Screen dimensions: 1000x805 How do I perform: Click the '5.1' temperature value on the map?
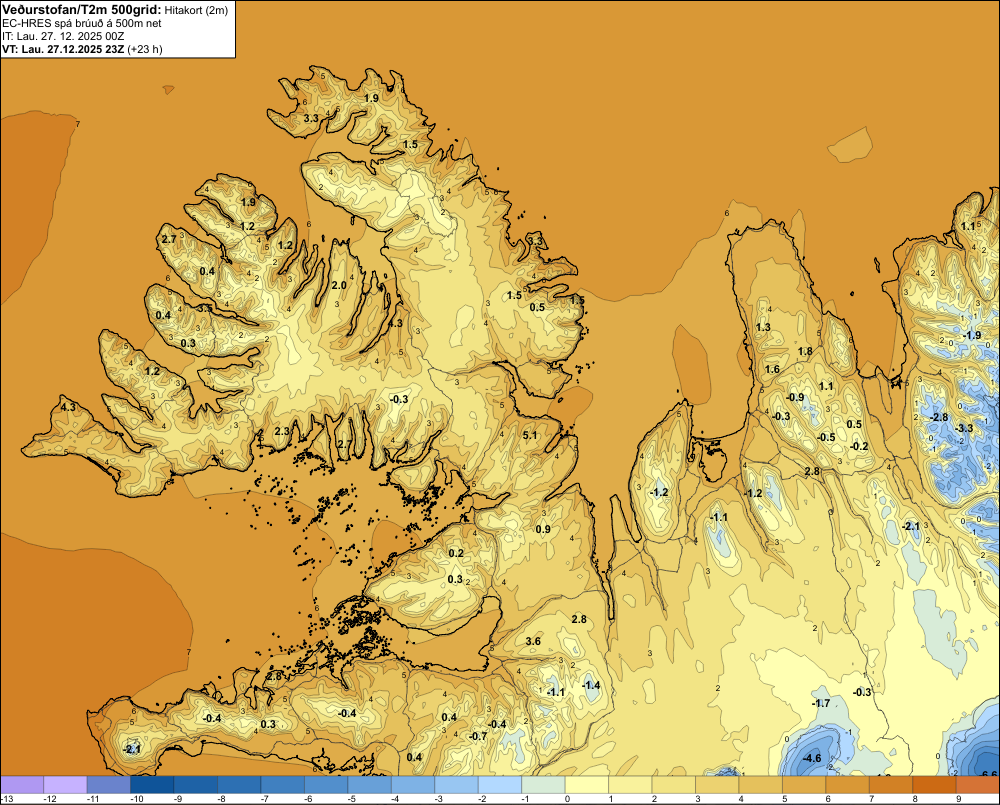[530, 435]
